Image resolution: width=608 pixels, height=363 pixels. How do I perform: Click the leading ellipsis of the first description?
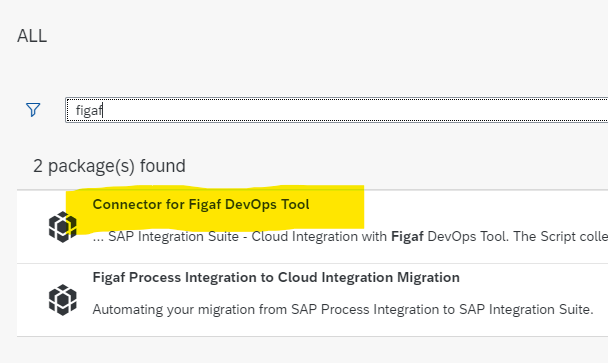point(98,237)
